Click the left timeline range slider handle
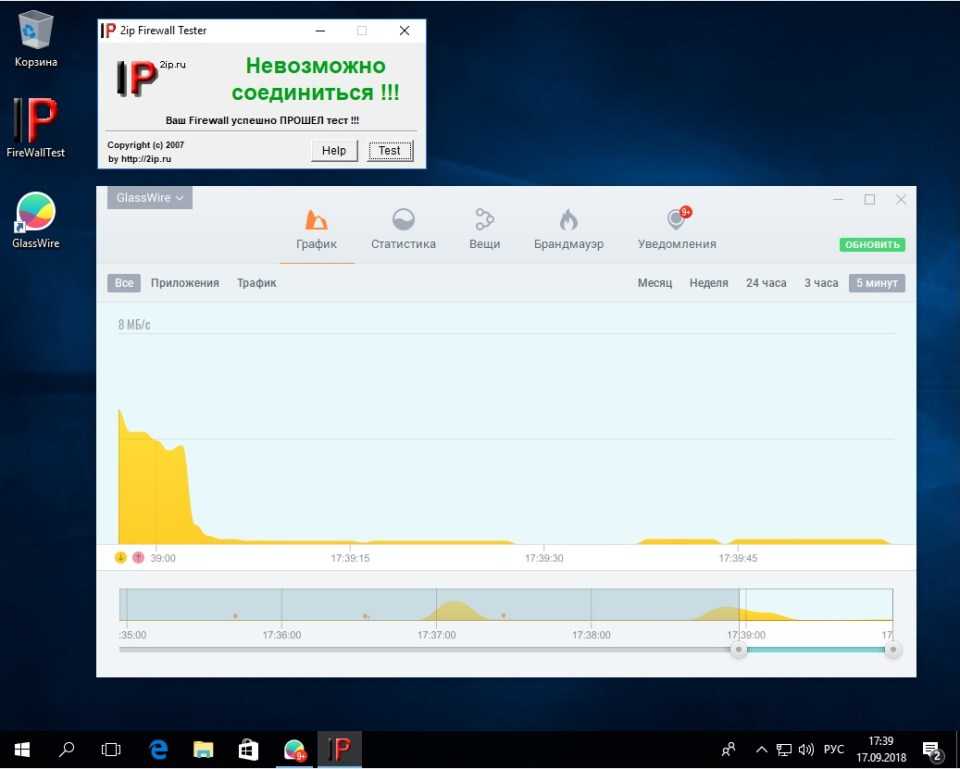The height and width of the screenshot is (769, 960). tap(739, 650)
